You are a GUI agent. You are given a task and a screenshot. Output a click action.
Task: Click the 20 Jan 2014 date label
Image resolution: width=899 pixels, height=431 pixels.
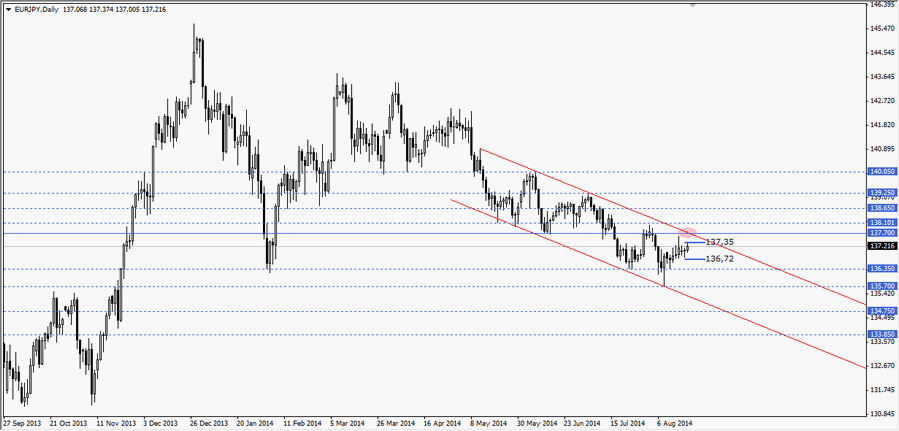(256, 424)
